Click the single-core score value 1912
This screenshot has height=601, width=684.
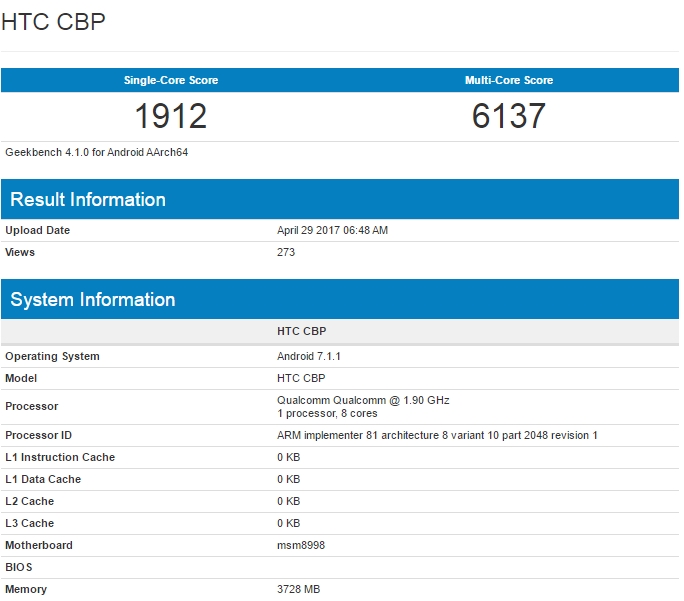[x=170, y=116]
